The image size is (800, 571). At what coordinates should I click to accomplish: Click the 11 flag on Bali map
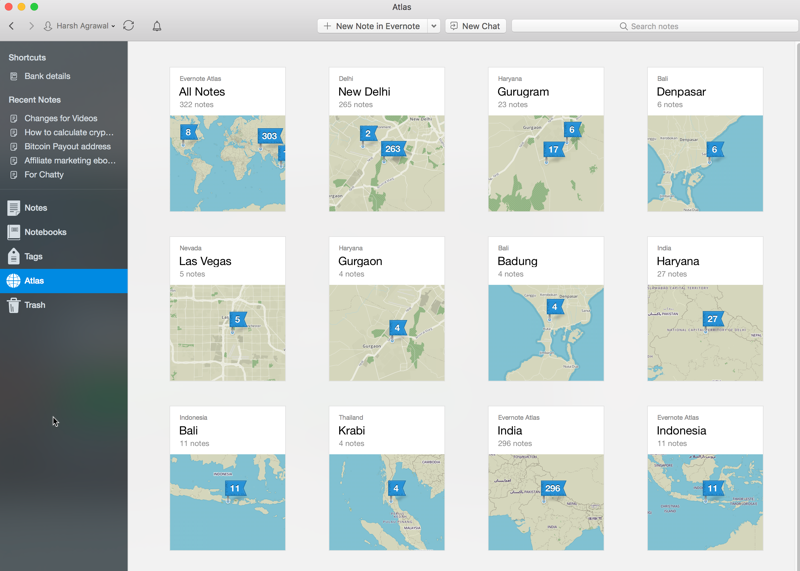pos(235,488)
